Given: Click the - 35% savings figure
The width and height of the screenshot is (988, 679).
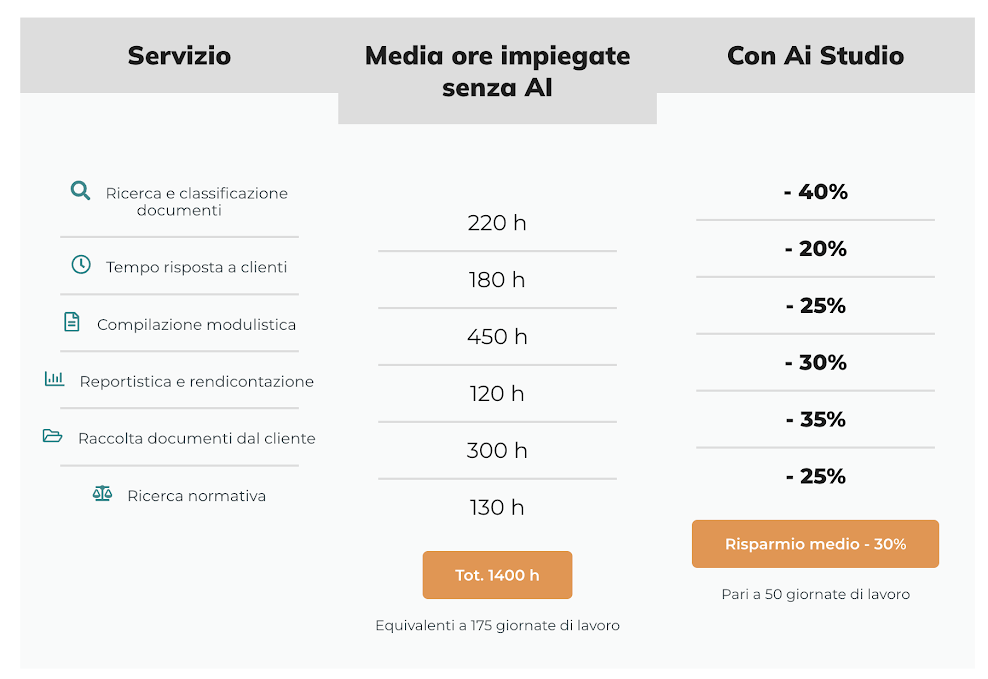Looking at the screenshot, I should pyautogui.click(x=815, y=420).
